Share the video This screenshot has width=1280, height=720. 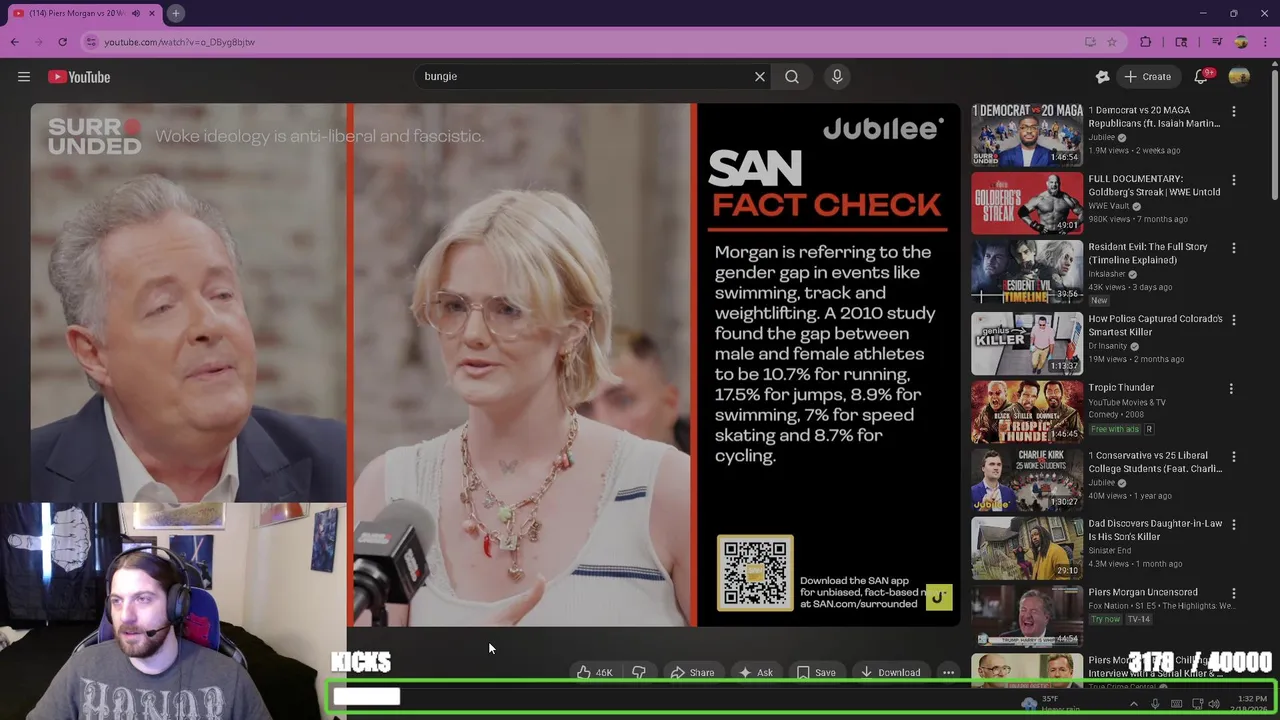(692, 673)
